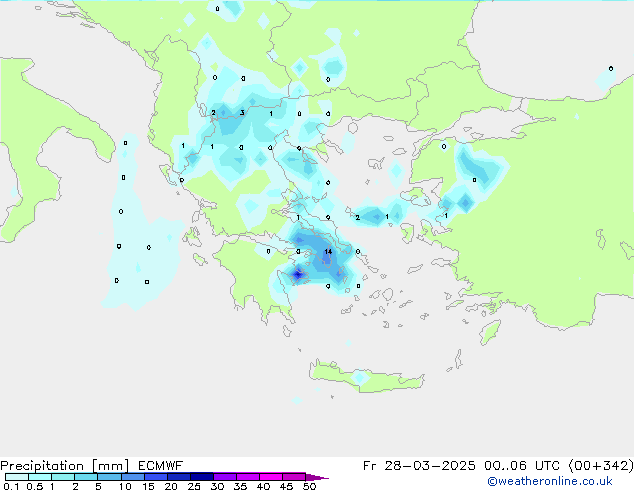Pick the legend swatch between 45 and 50
Viewport: 634px width, 490px height.
point(294,477)
